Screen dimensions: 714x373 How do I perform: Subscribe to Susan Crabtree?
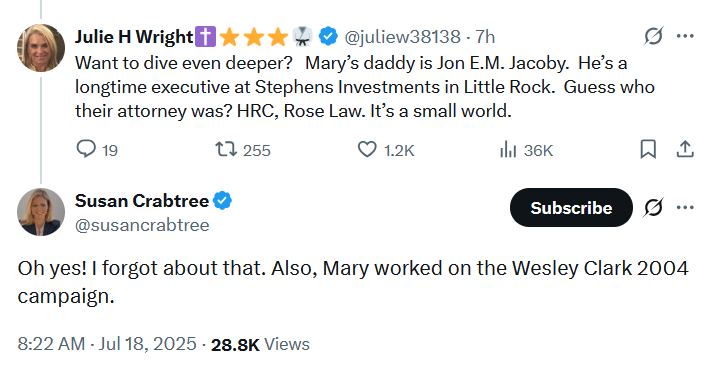coord(571,208)
